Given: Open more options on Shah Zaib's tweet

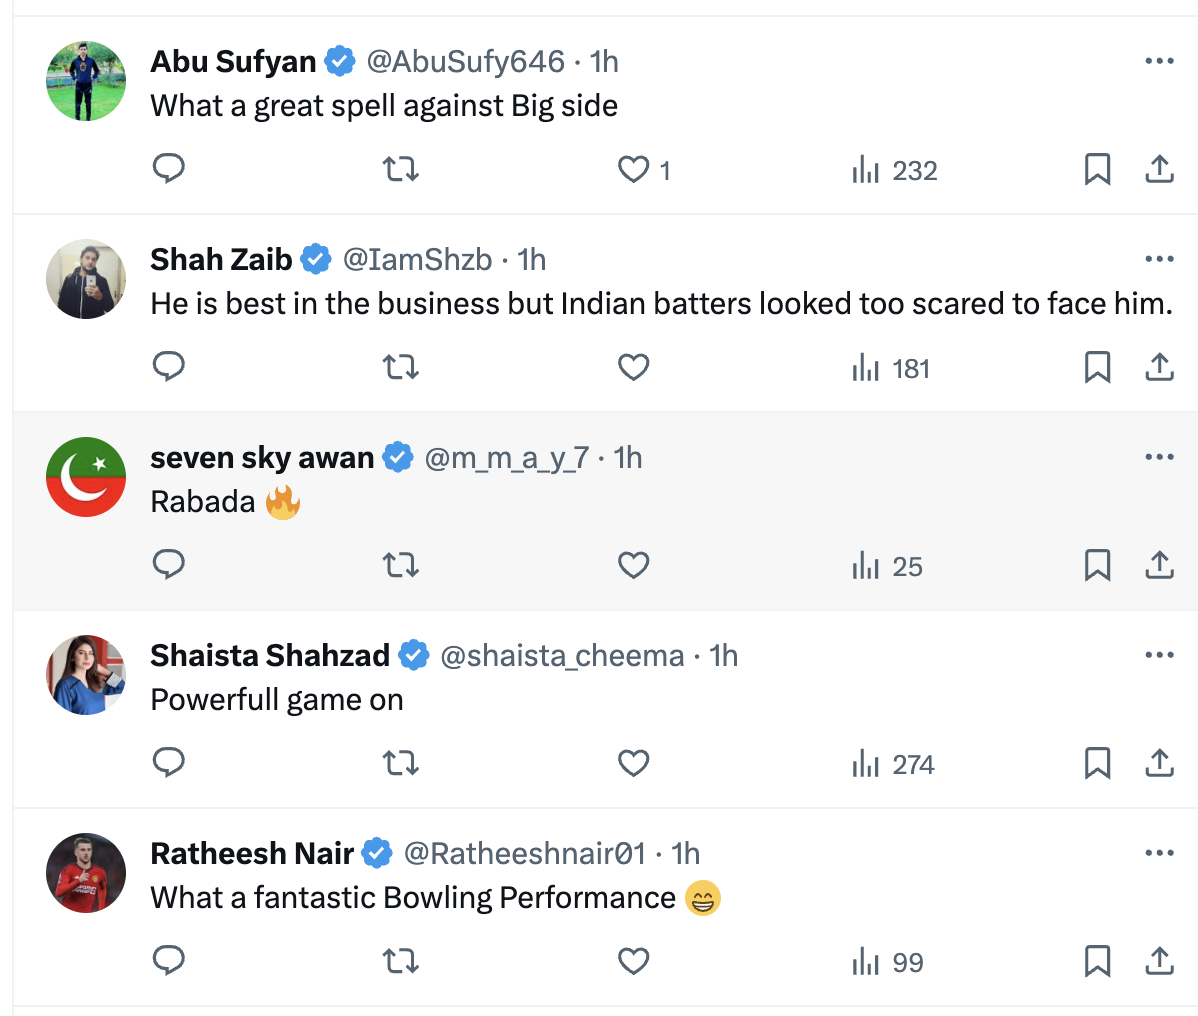Looking at the screenshot, I should 1159,259.
